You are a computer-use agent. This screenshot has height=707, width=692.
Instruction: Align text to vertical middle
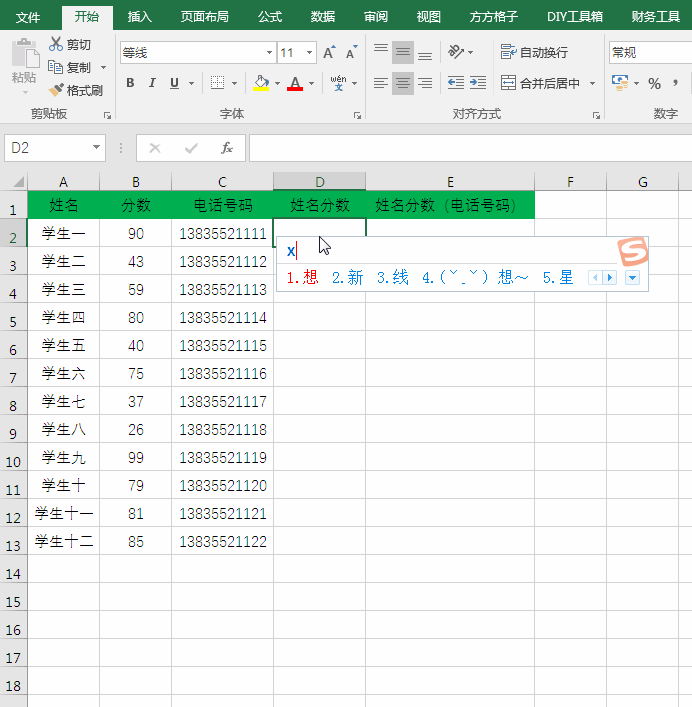click(403, 52)
